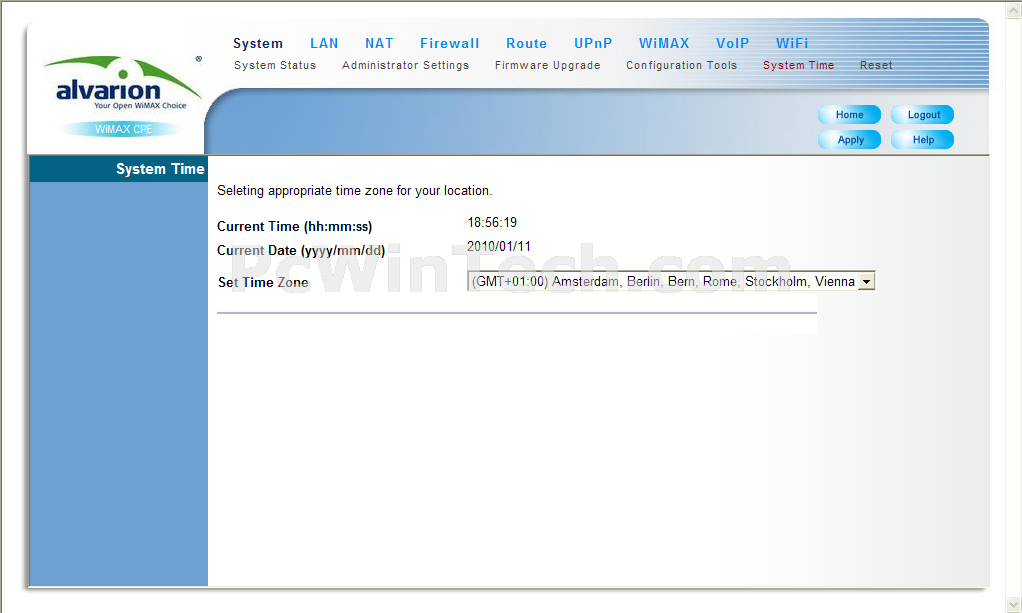The image size is (1022, 613).
Task: Click the browser scrollbar down arrow
Action: tap(1014, 605)
